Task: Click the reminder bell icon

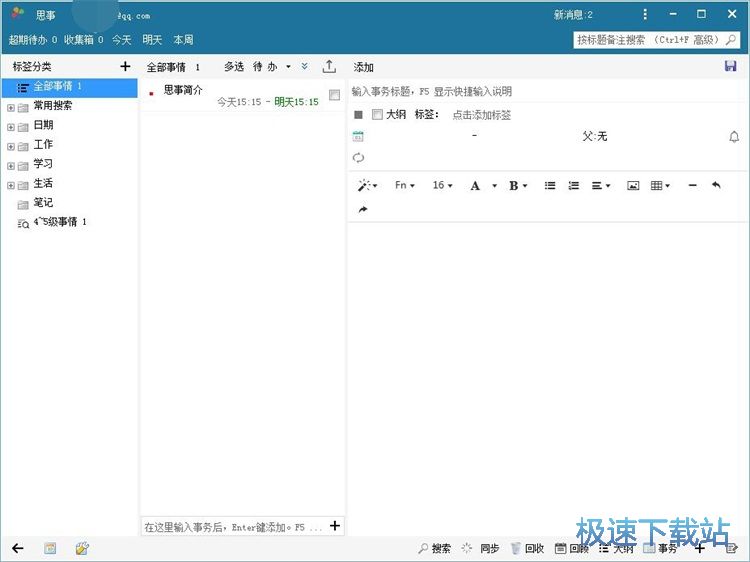Action: pos(734,136)
